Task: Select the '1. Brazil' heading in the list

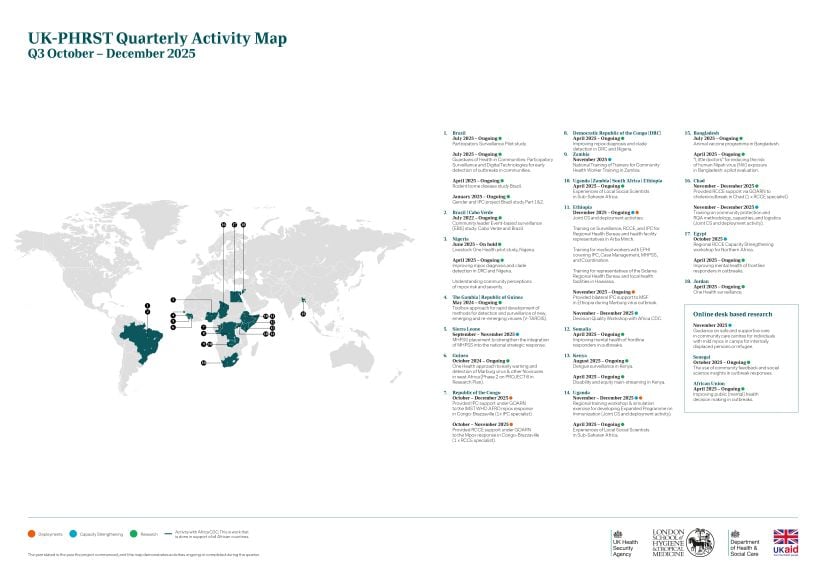Action: click(x=455, y=133)
